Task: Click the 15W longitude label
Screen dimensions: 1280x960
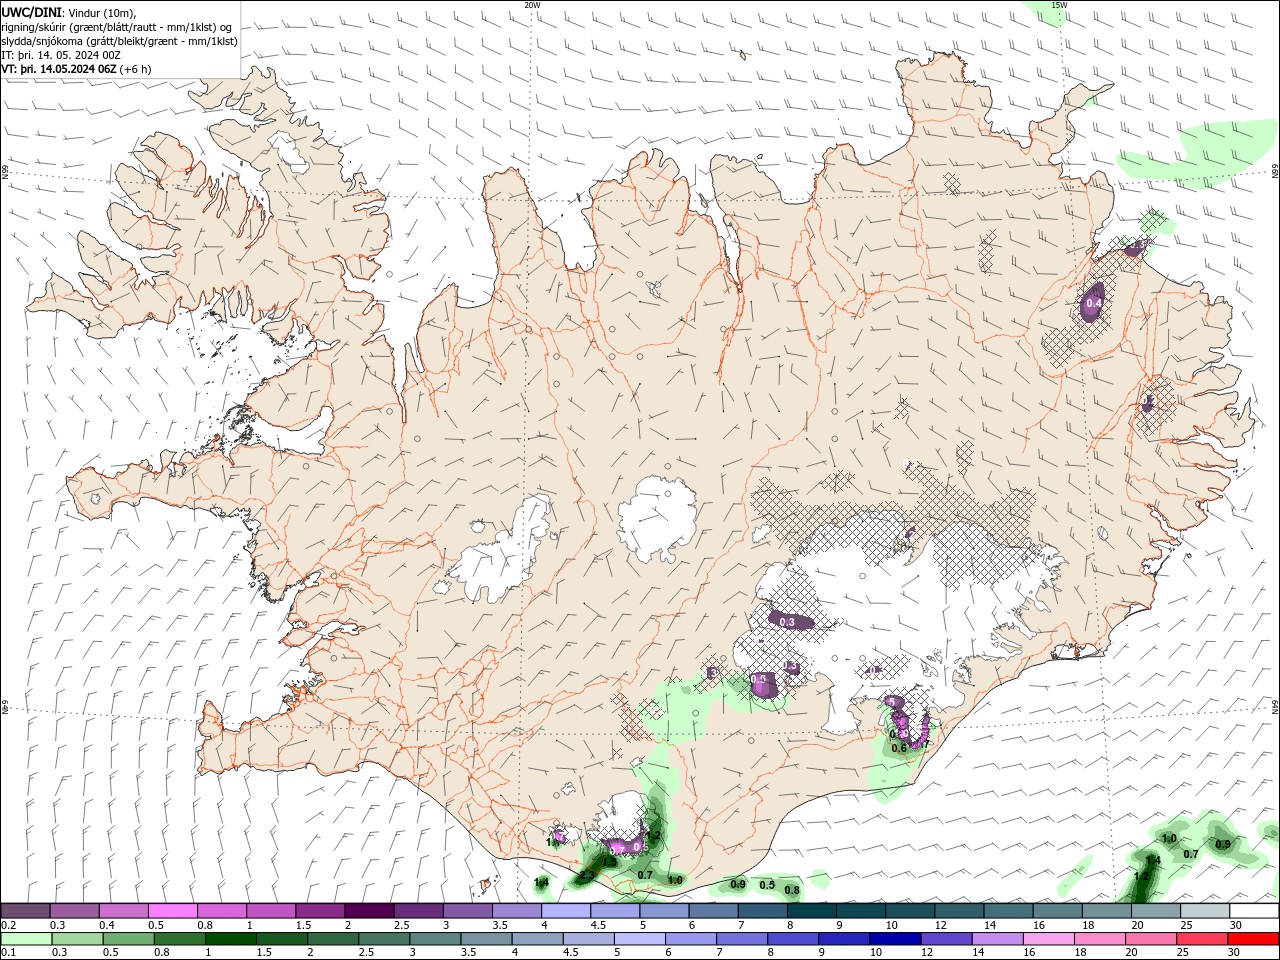Action: tap(1059, 5)
